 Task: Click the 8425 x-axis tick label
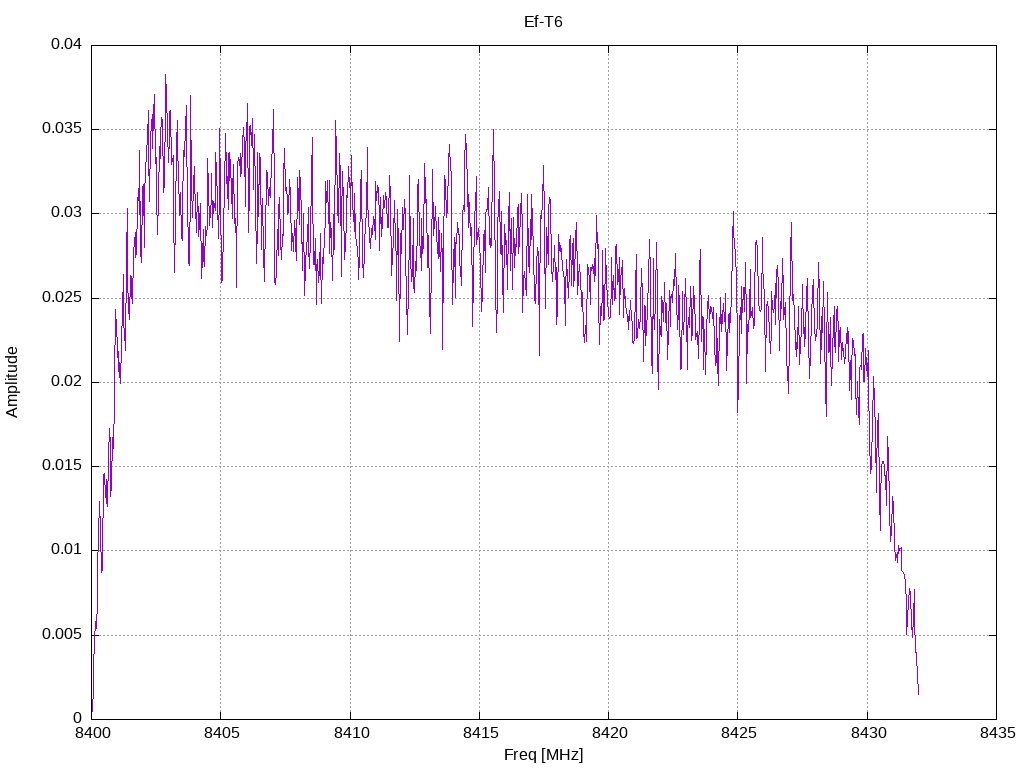point(739,733)
